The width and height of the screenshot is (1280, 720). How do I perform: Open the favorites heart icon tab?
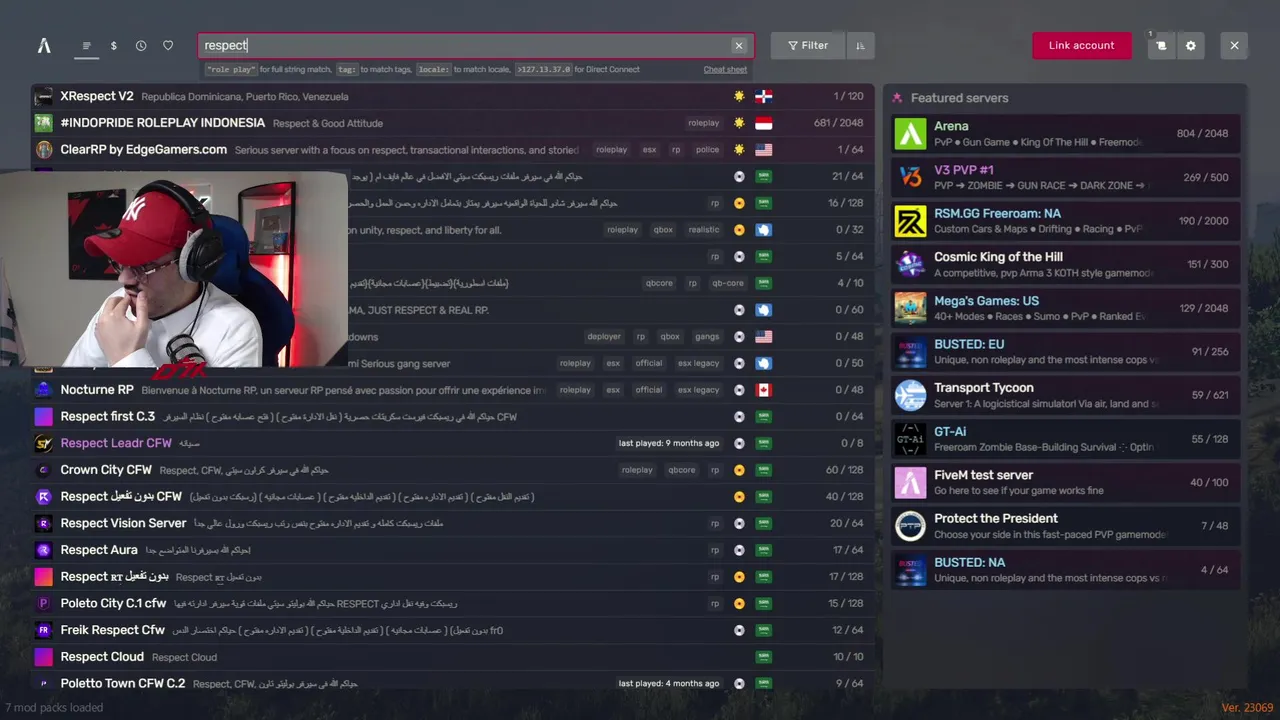168,46
